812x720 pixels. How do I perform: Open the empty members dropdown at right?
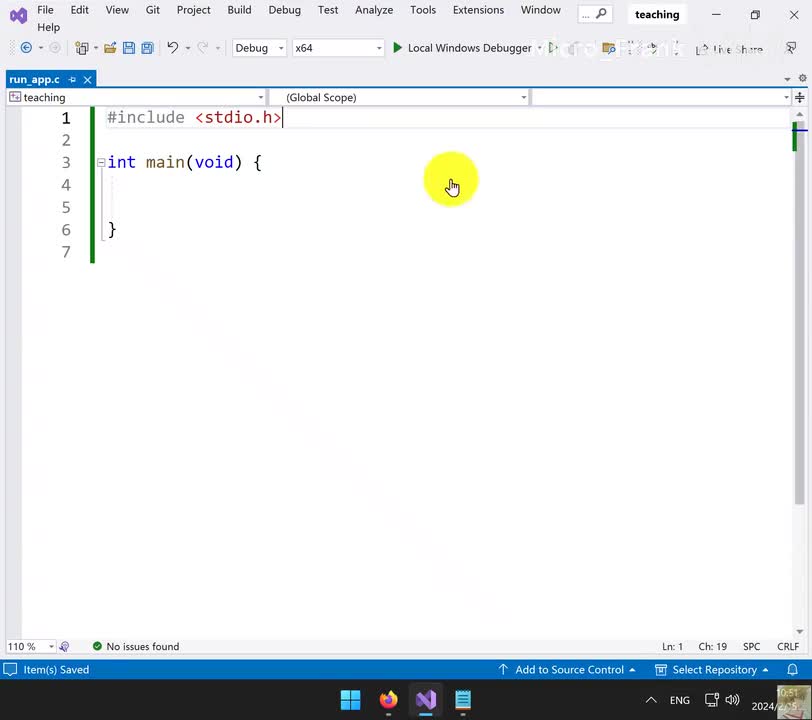click(x=786, y=97)
